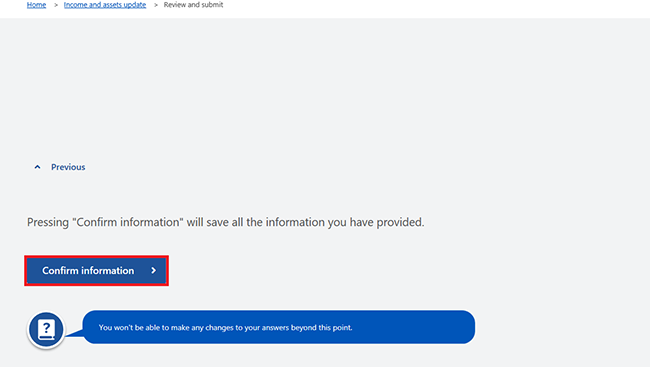Expand the Previous step label
The width and height of the screenshot is (650, 367).
click(68, 167)
